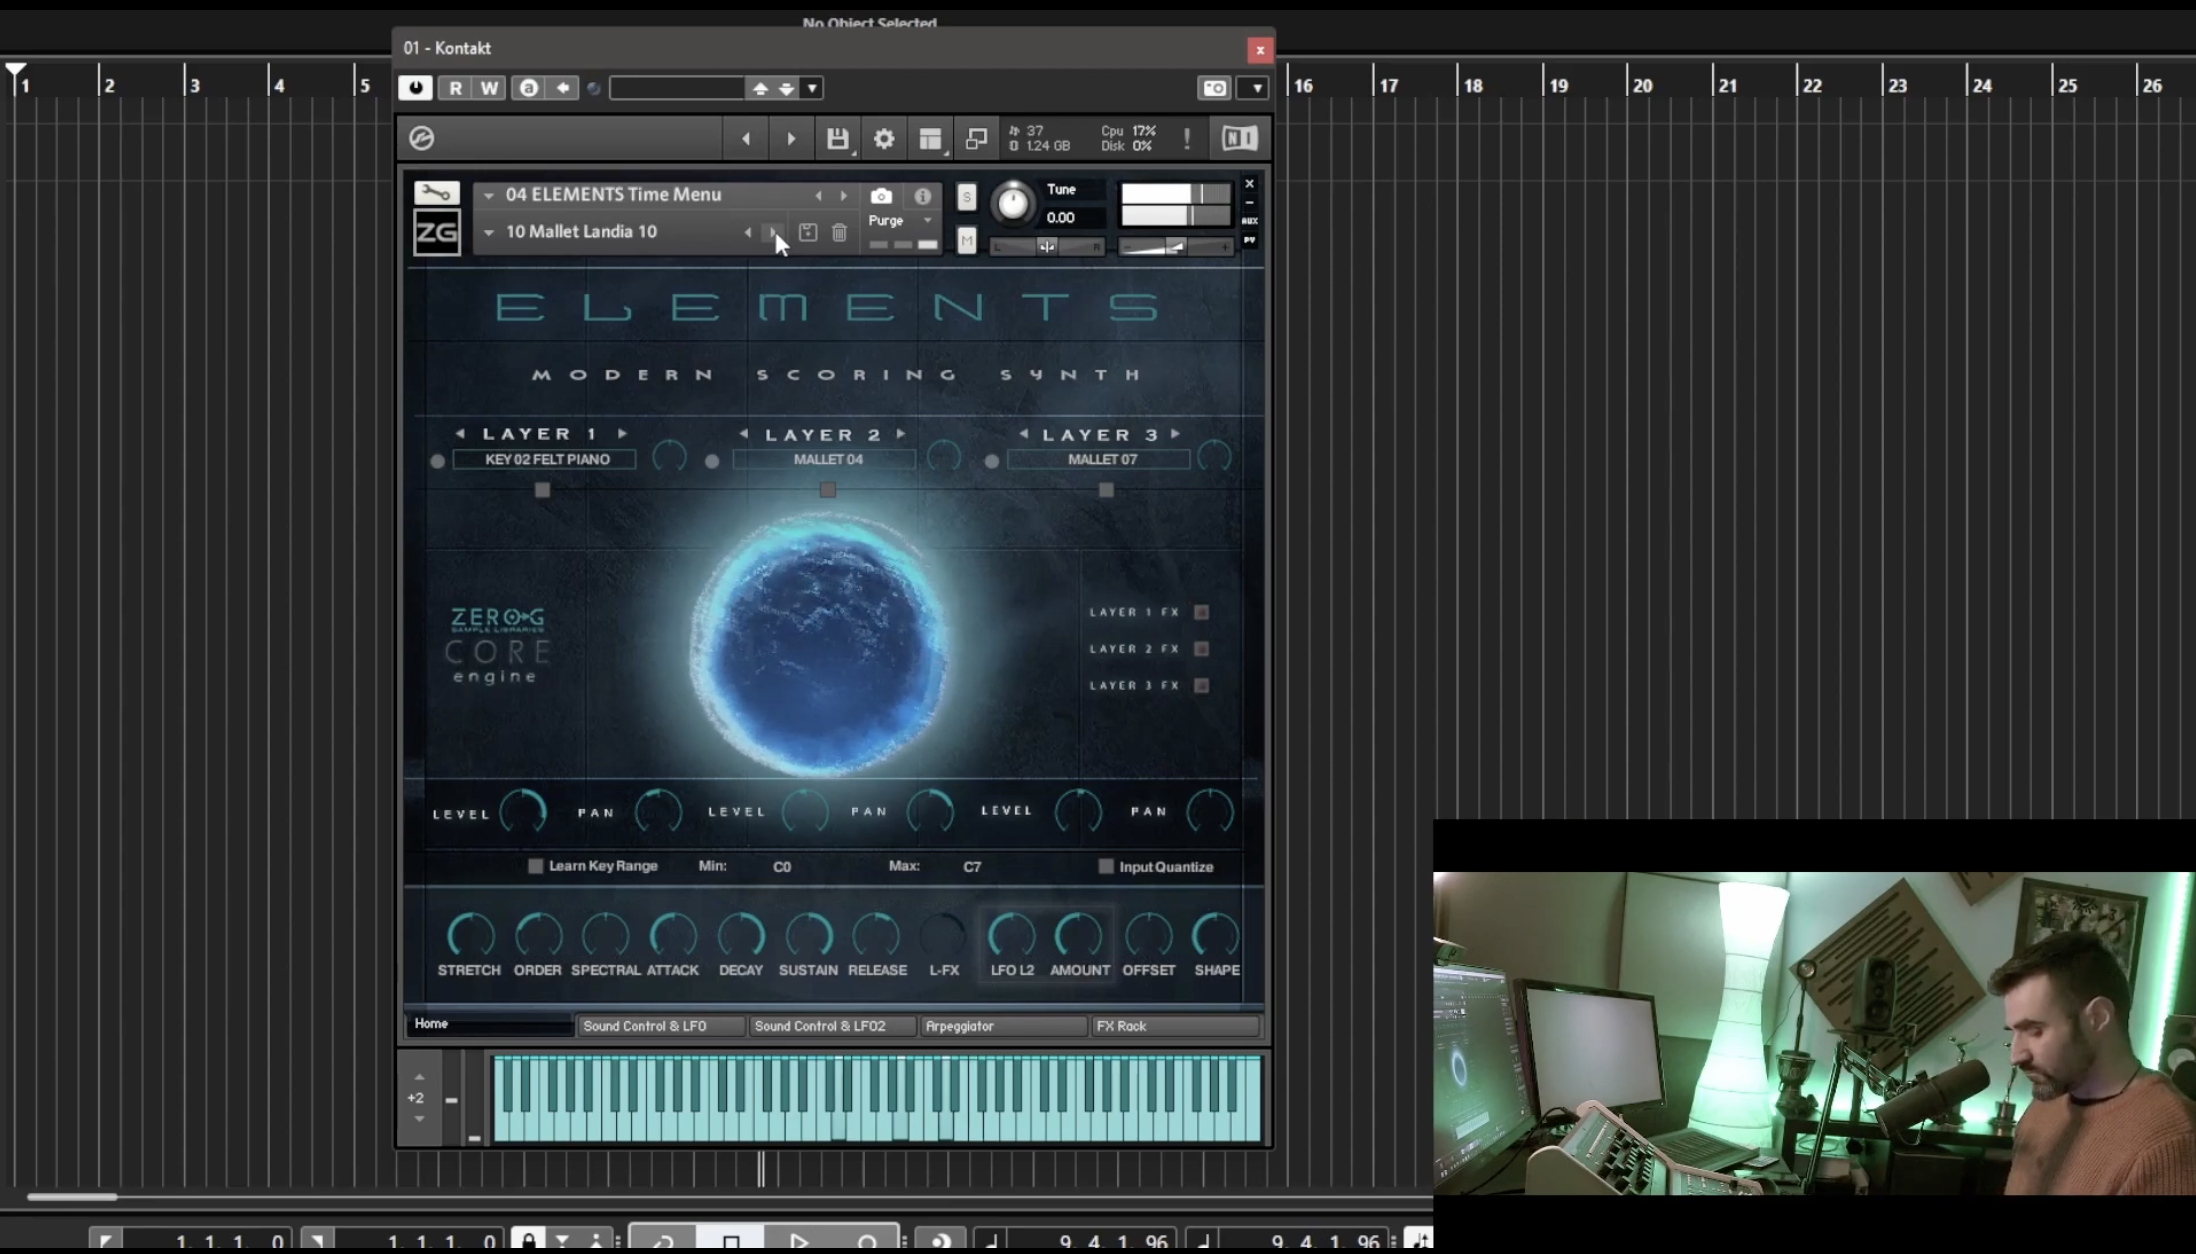Screen dimensions: 2196x1254
Task: Open the FX Rack tab
Action: point(1175,1026)
